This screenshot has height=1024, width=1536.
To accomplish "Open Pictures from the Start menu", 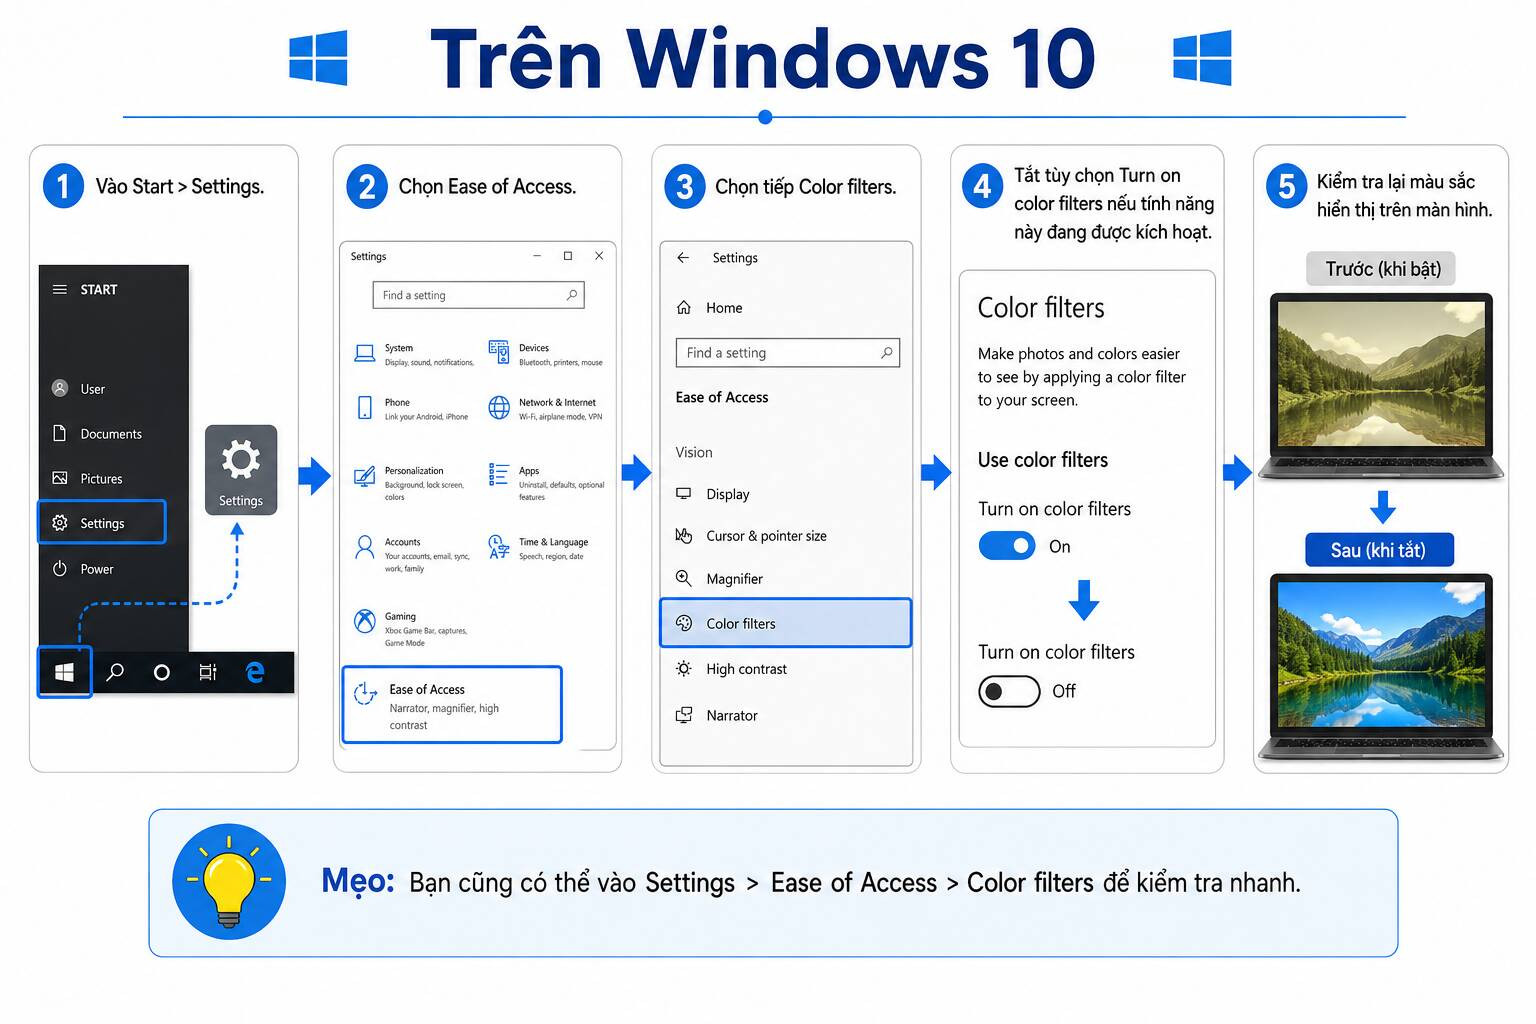I will (x=87, y=479).
